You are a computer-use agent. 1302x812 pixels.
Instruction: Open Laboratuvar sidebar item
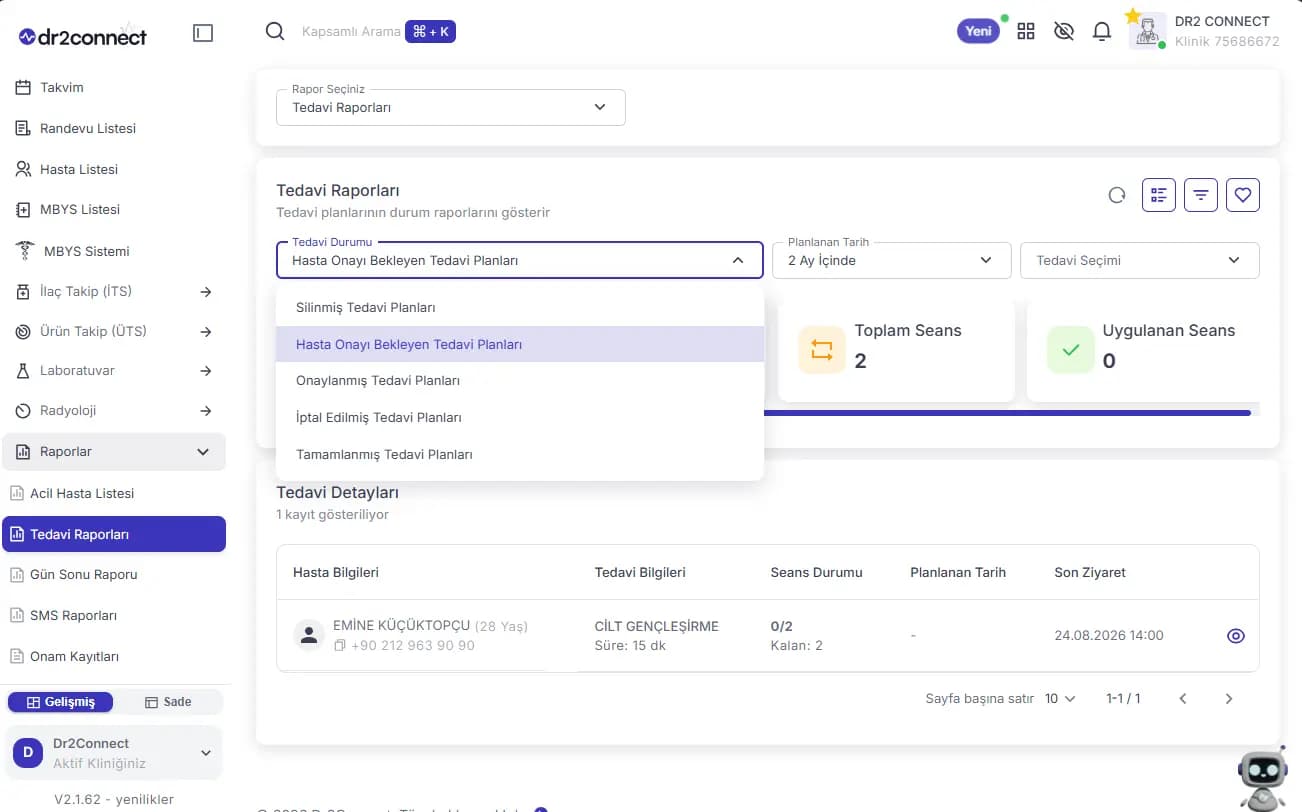[114, 371]
